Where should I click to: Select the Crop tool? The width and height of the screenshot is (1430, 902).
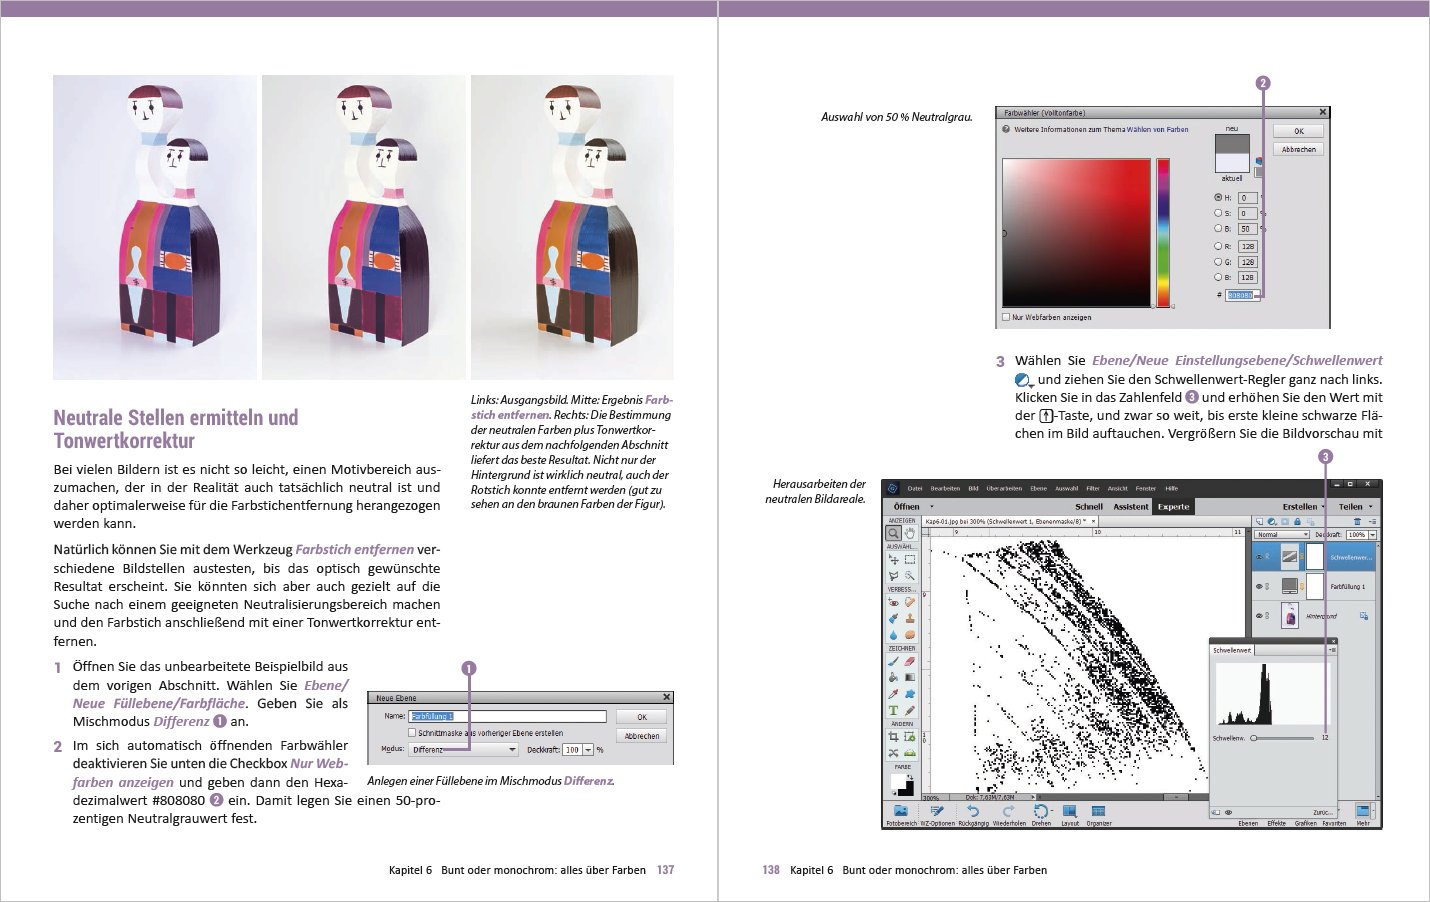pos(893,736)
